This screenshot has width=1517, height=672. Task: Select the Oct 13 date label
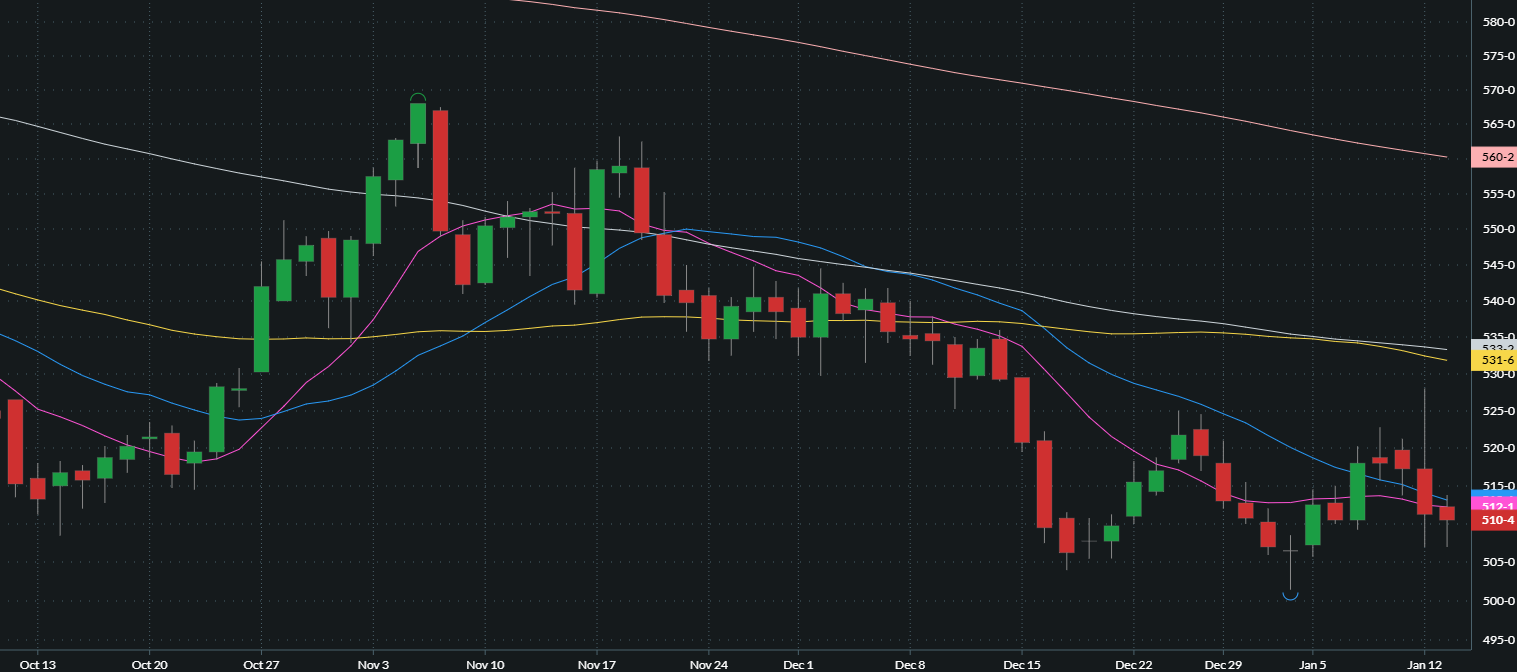tap(37, 664)
